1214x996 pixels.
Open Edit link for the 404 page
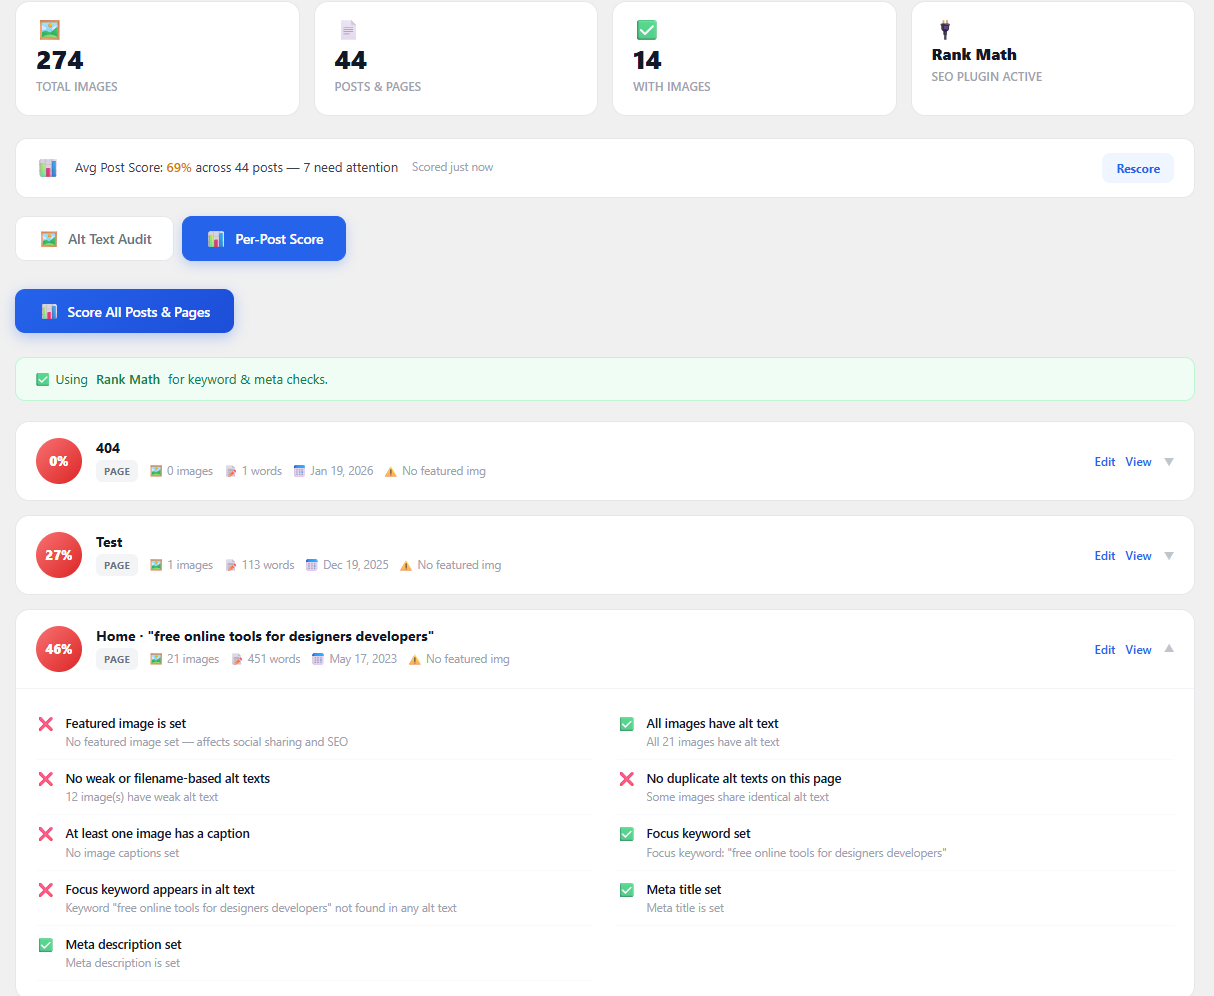click(x=1105, y=462)
